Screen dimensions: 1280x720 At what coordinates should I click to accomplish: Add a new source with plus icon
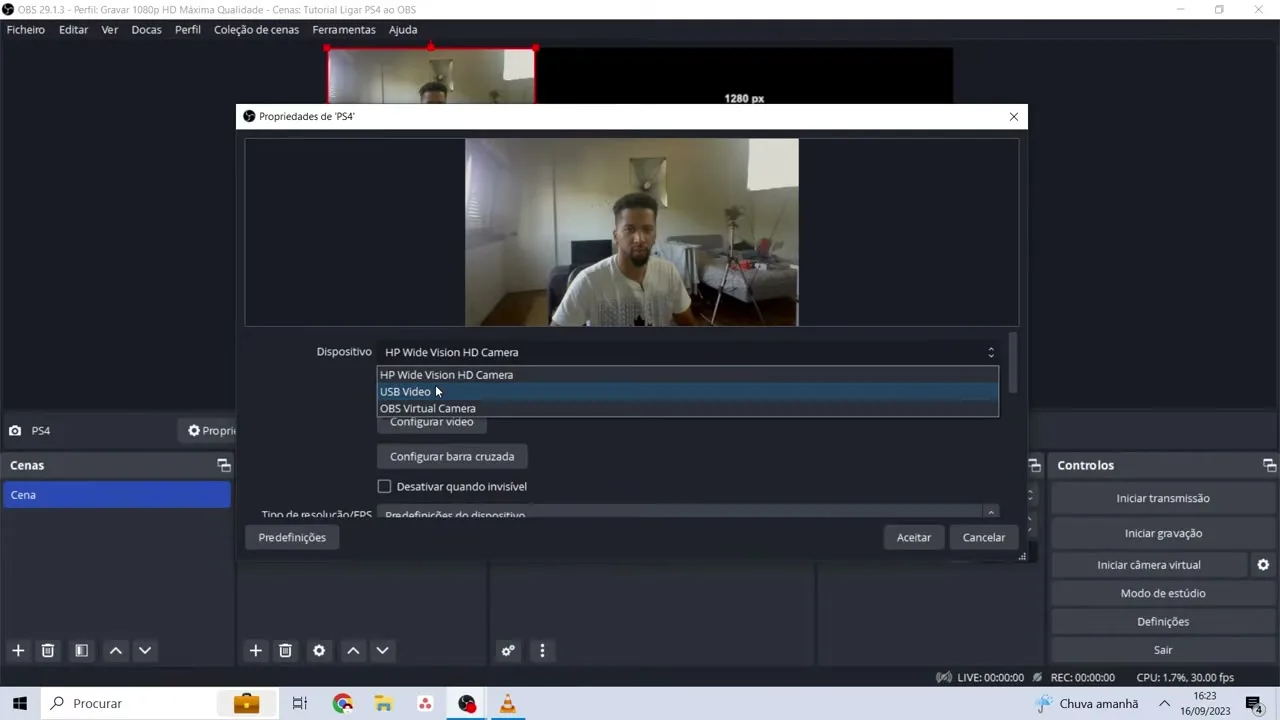pyautogui.click(x=256, y=650)
